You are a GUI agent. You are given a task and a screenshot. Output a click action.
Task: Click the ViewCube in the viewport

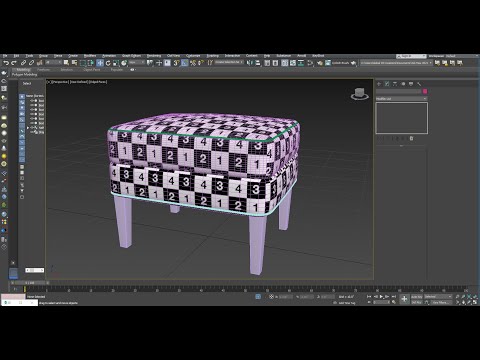point(360,94)
